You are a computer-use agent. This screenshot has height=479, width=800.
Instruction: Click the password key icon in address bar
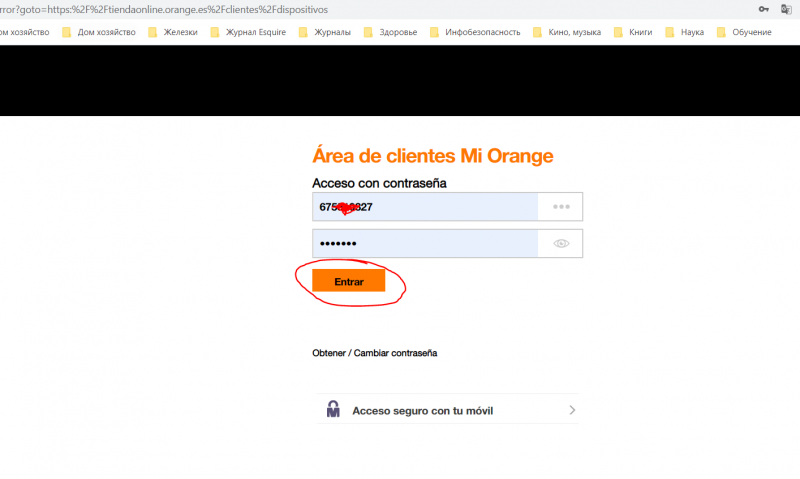point(764,9)
